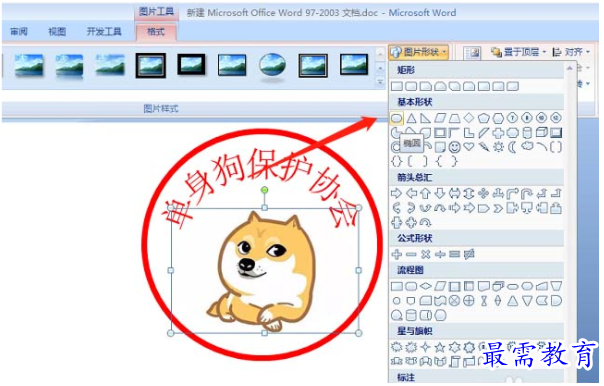Select the flowchart Document shape
Image resolution: width=604 pixels, height=386 pixels.
pyautogui.click(x=483, y=286)
